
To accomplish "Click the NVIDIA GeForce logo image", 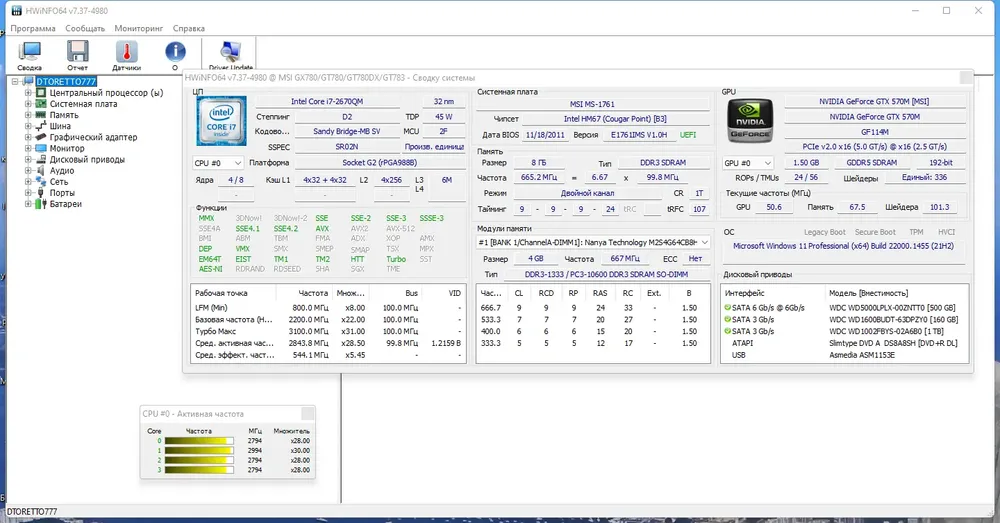I will [x=750, y=120].
